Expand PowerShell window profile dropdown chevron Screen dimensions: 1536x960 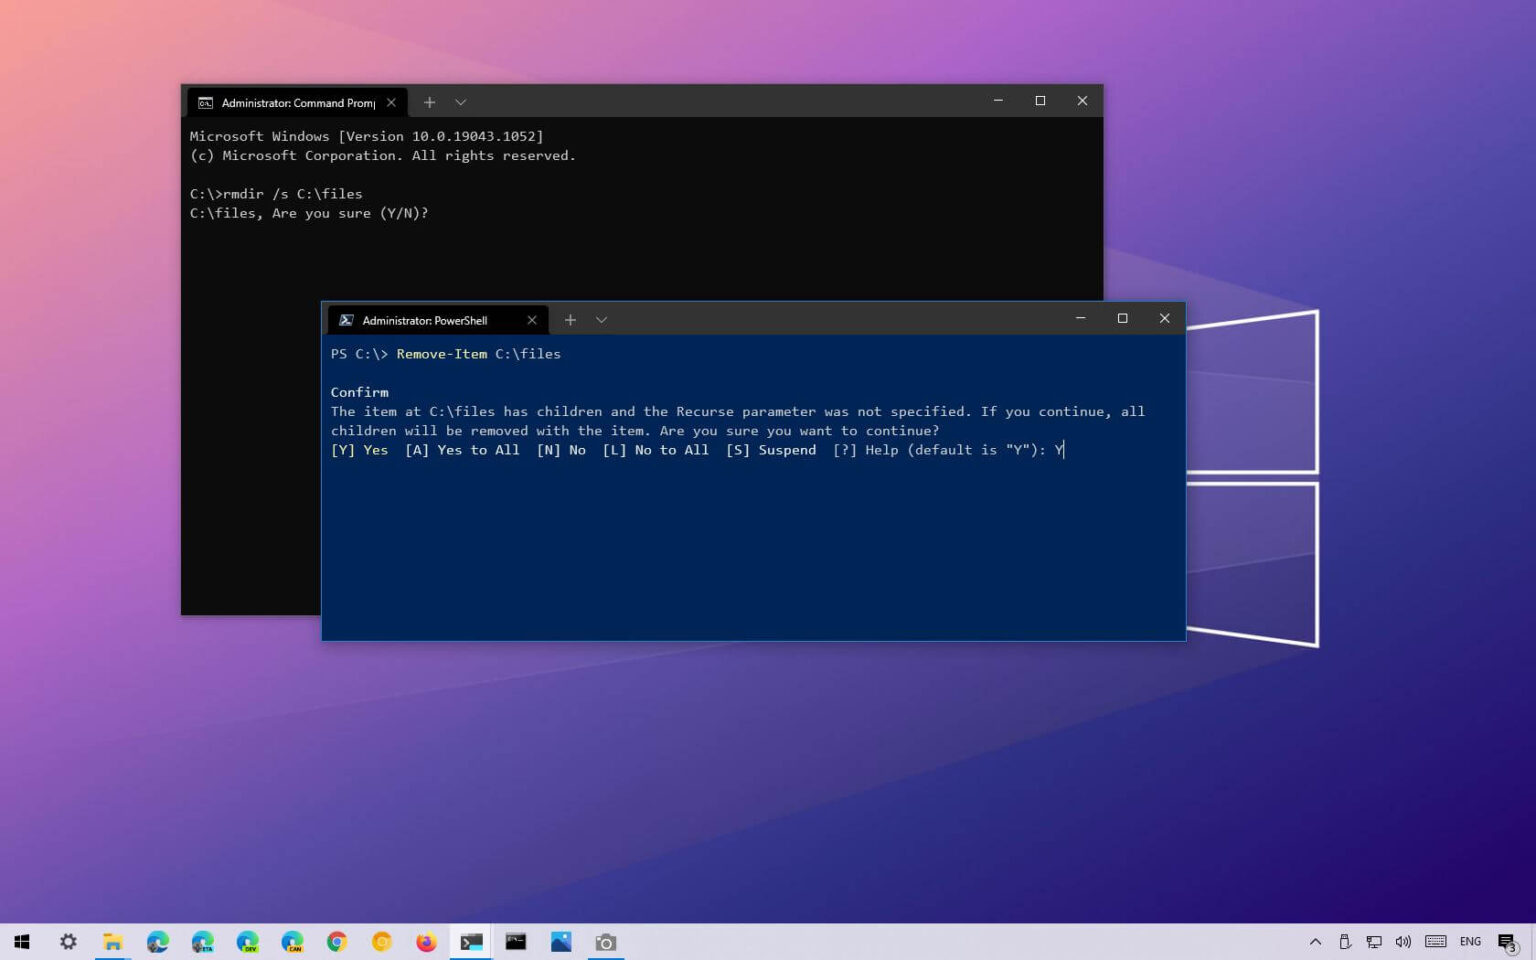(x=601, y=320)
